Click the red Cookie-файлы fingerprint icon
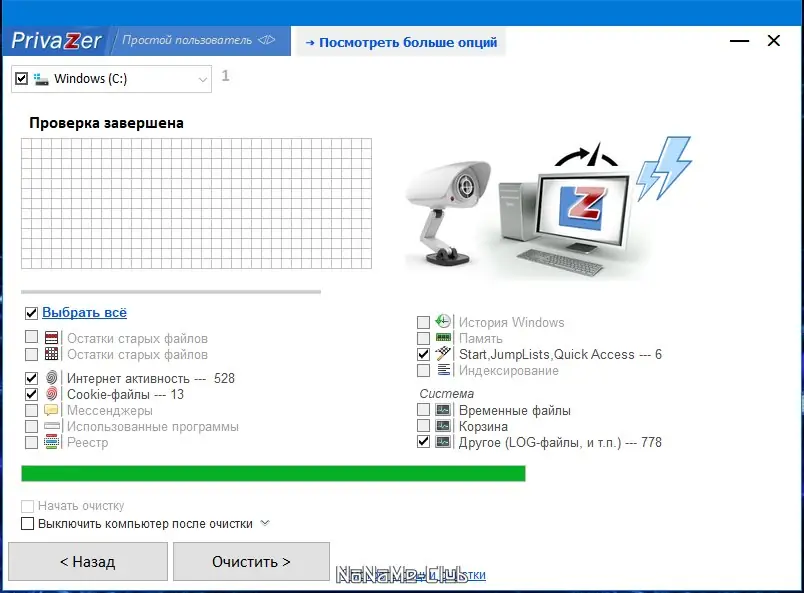This screenshot has width=804, height=593. coord(51,394)
